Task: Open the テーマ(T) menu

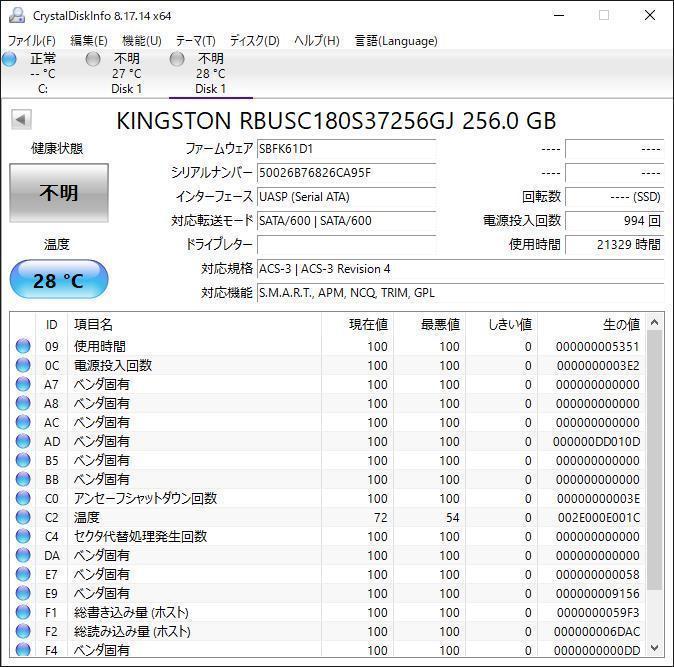Action: point(196,41)
